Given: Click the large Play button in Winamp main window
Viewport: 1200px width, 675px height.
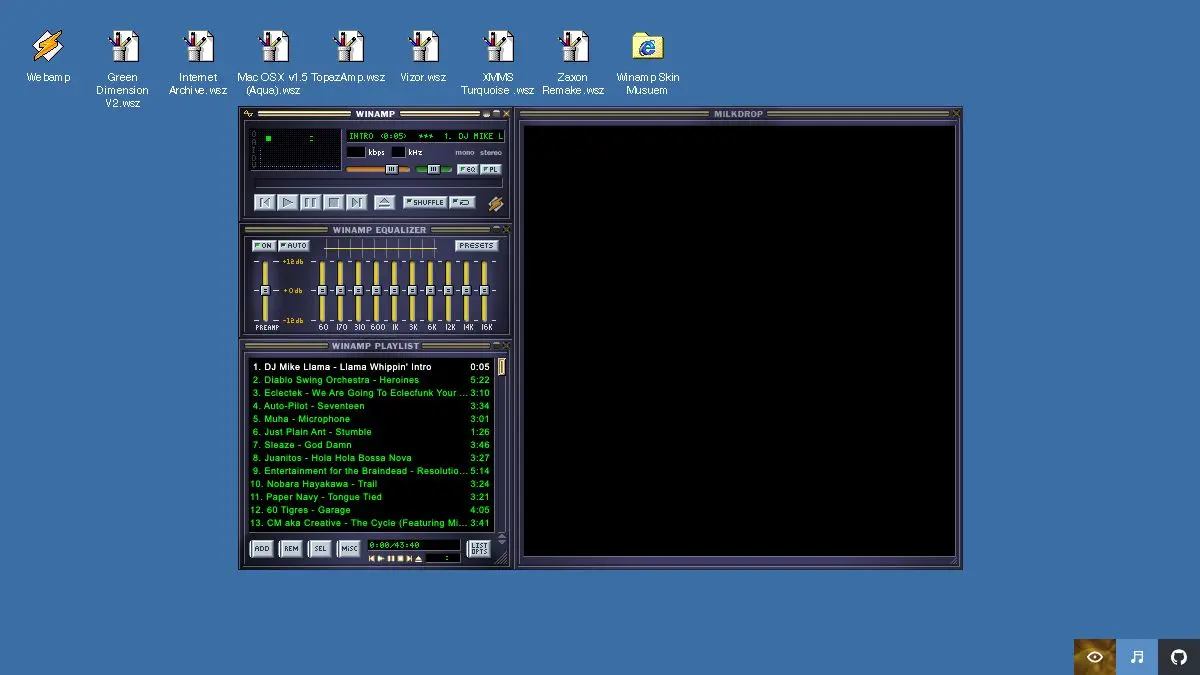Looking at the screenshot, I should coord(288,202).
